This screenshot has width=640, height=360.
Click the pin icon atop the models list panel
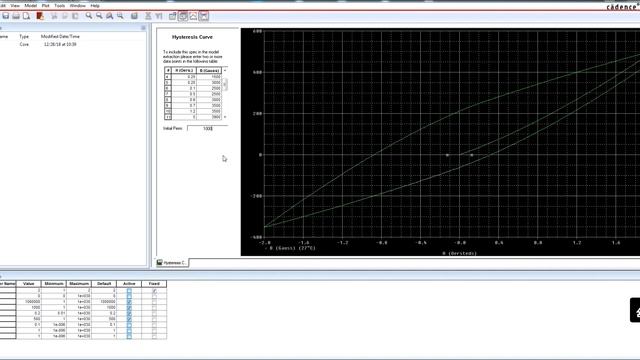[x=143, y=28]
